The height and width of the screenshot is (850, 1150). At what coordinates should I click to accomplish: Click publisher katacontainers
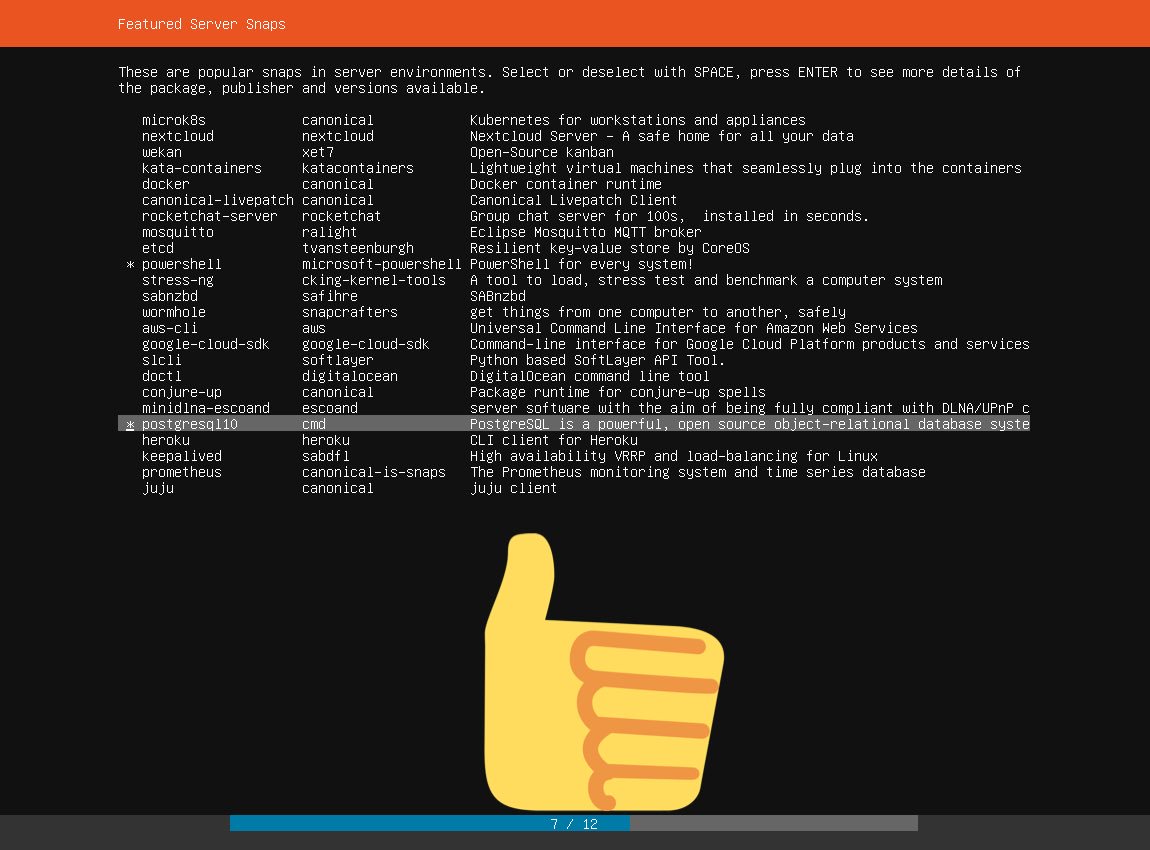[357, 168]
